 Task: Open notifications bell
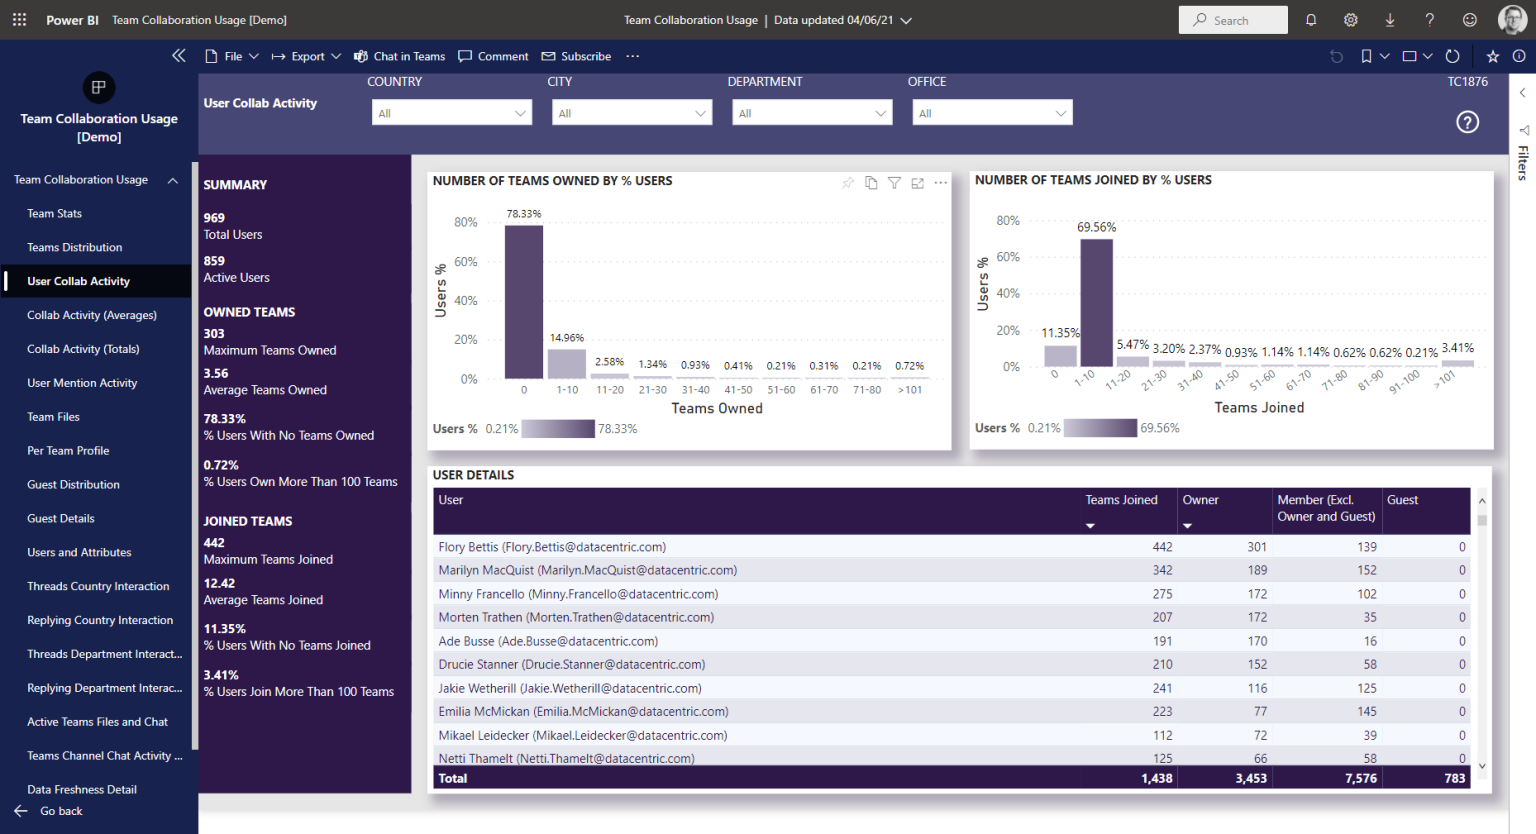click(x=1311, y=20)
